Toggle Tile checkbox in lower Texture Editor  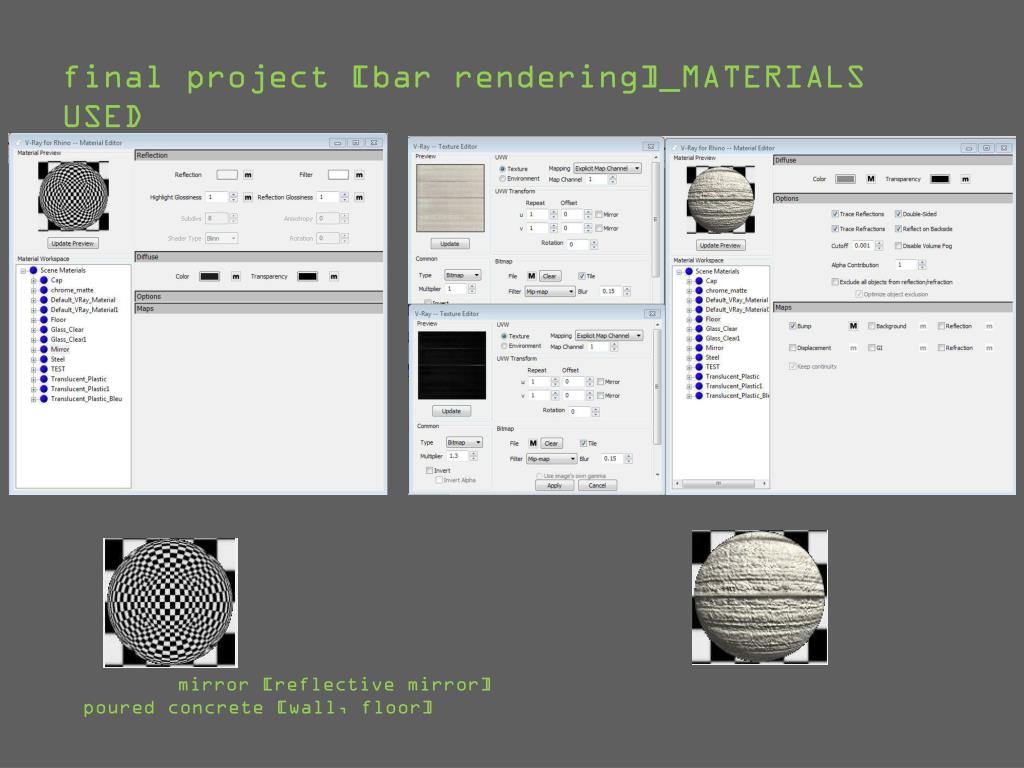click(x=583, y=443)
